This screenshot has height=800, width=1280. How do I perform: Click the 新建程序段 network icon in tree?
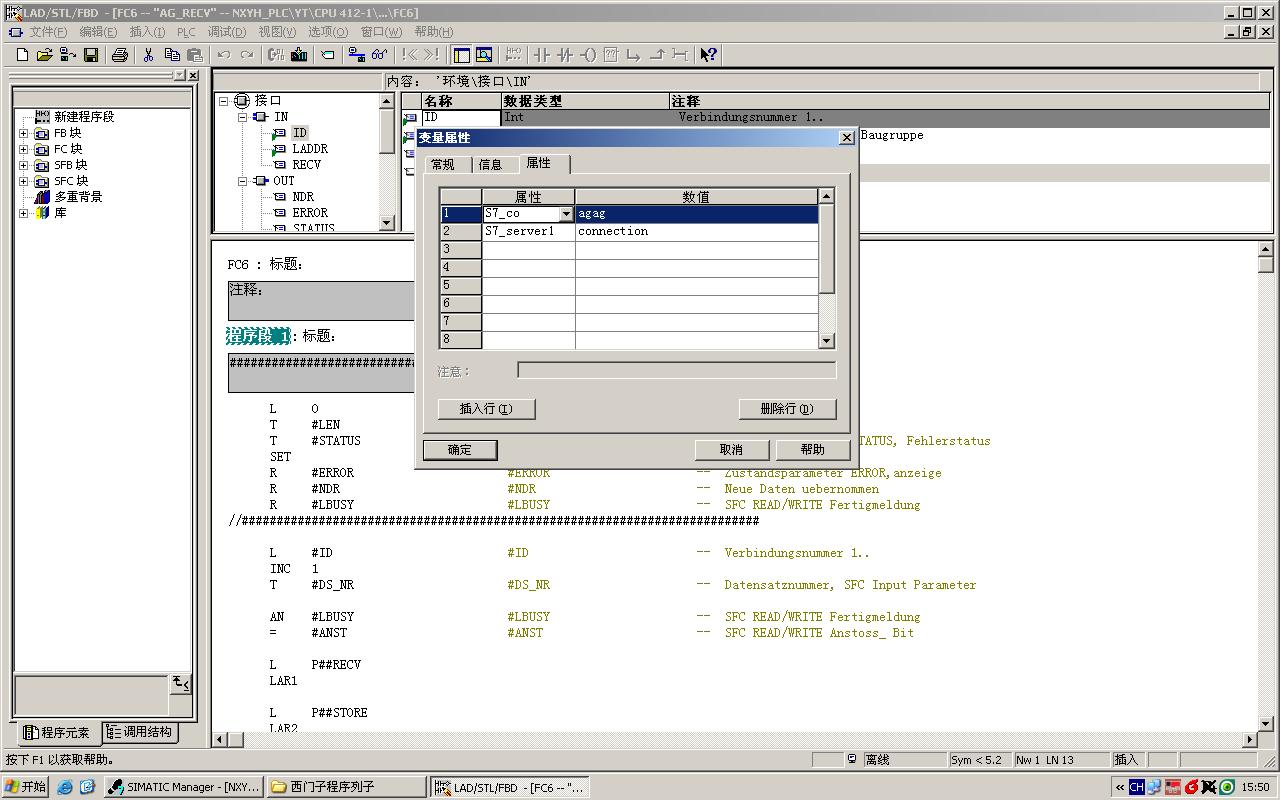42,117
